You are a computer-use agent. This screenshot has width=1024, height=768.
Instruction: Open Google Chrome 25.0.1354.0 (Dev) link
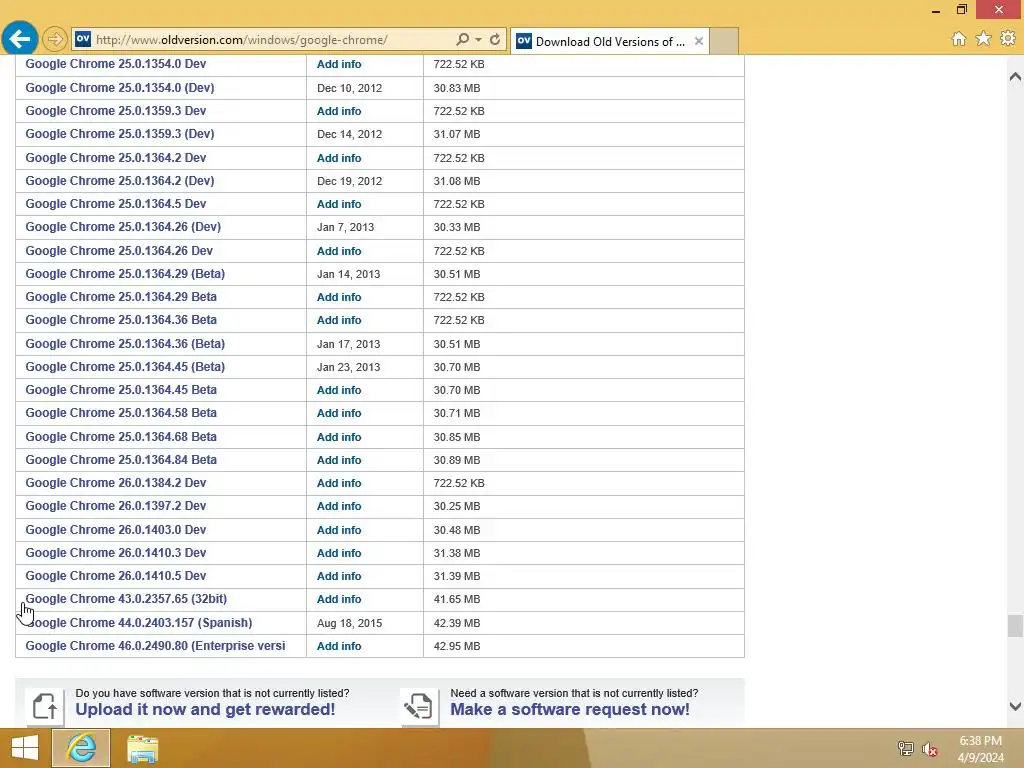point(120,88)
